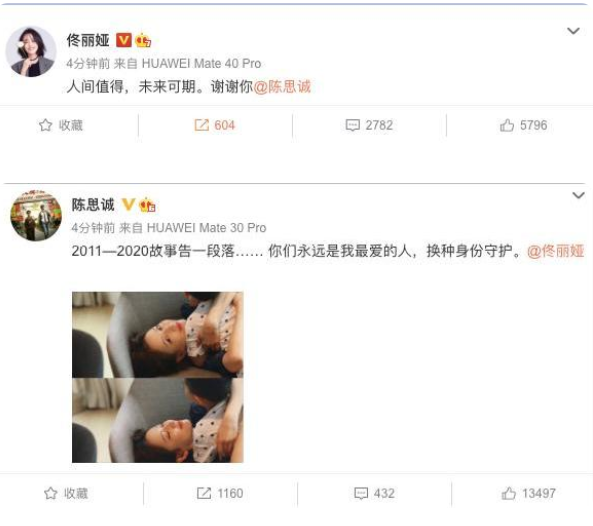Repost the second post showing 1160
The height and width of the screenshot is (526, 593).
(204, 493)
